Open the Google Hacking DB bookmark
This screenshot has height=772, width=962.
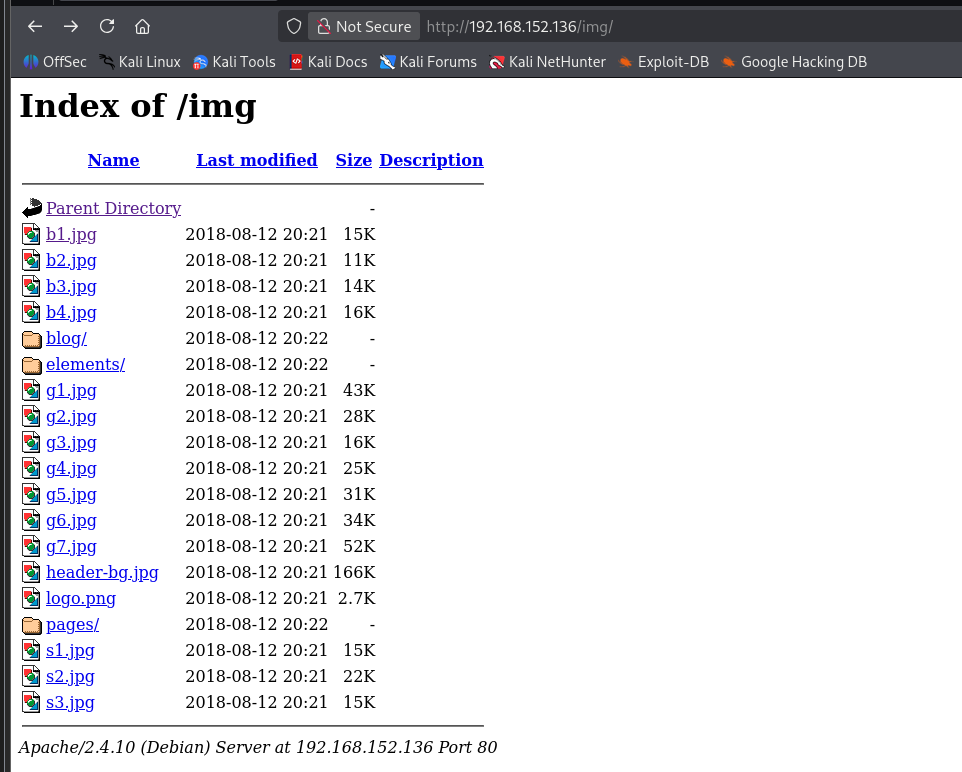pyautogui.click(x=802, y=61)
